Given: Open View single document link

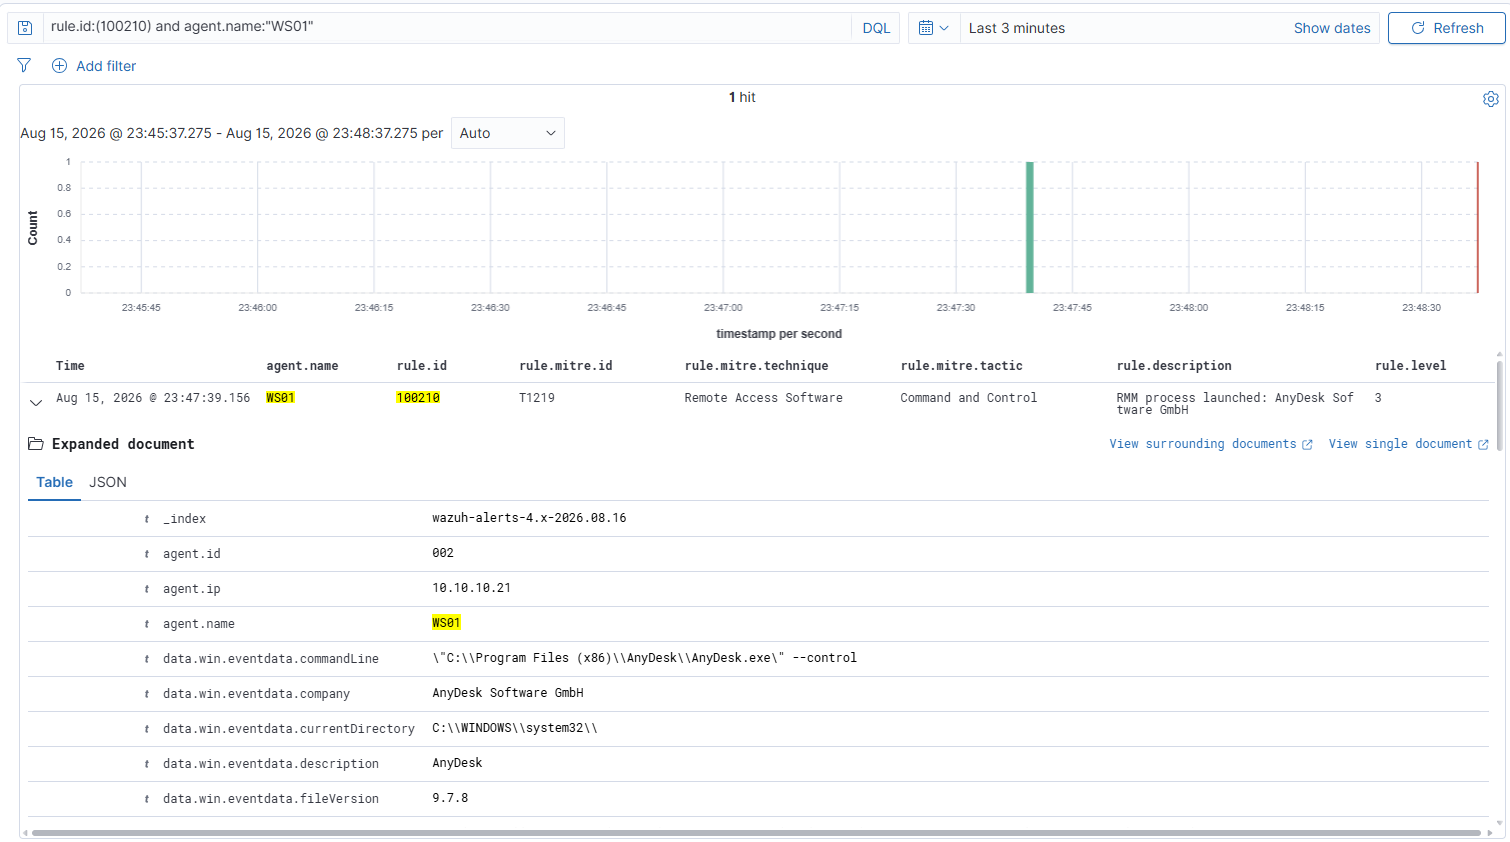Looking at the screenshot, I should tap(1408, 444).
